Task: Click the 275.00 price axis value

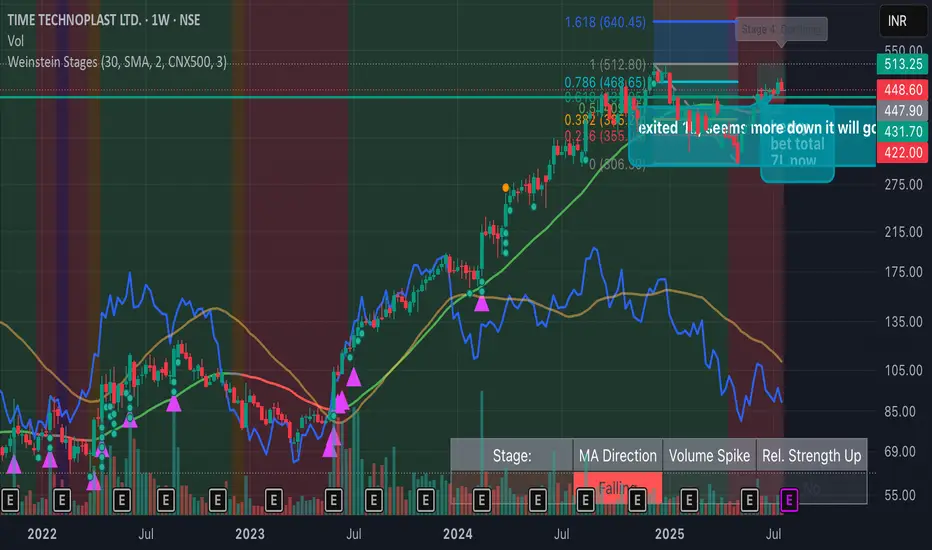Action: pyautogui.click(x=903, y=185)
